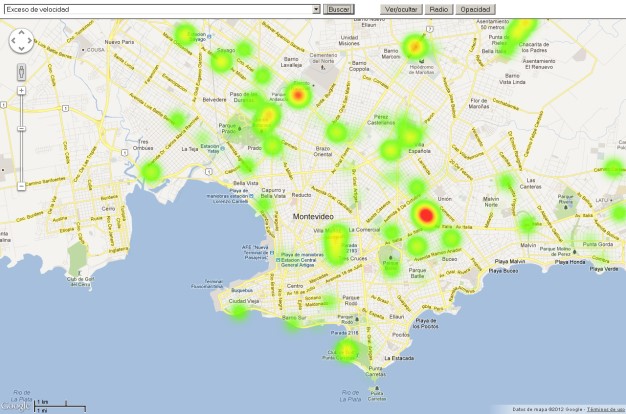This screenshot has height=414, width=626.
Task: Zoom out with the minus button
Action: [21, 186]
